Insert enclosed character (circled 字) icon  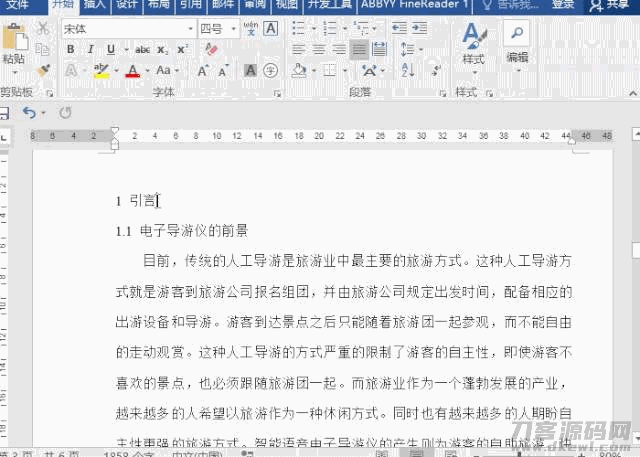271,71
